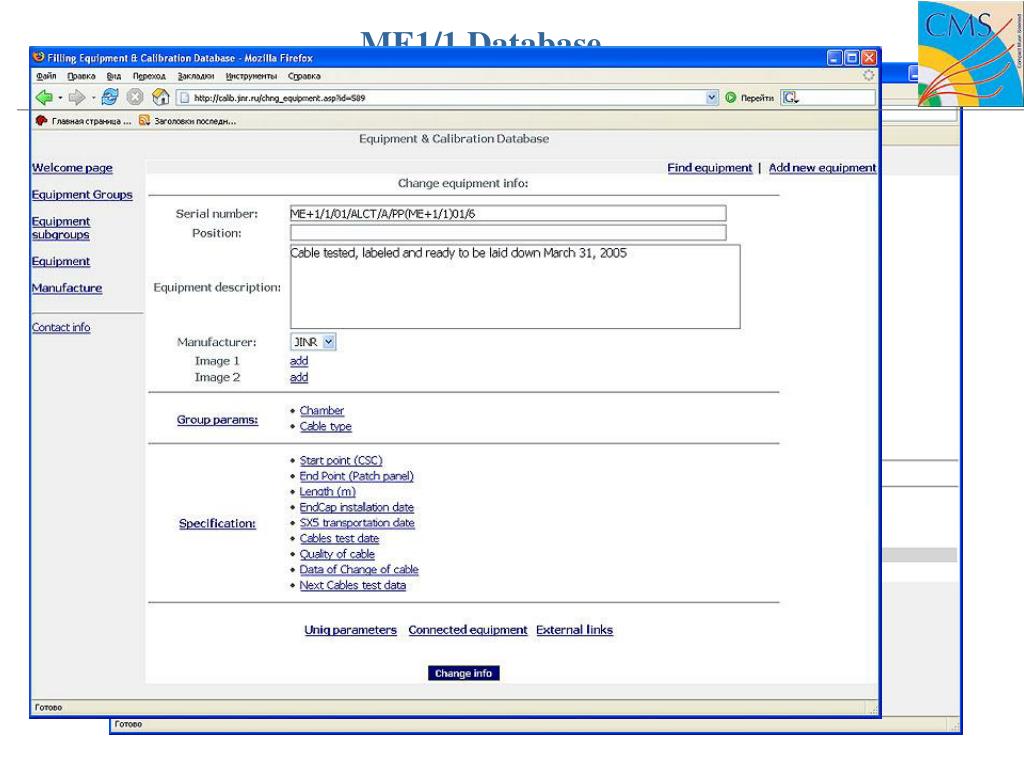
Task: Click add link for Image 2
Action: (x=298, y=377)
